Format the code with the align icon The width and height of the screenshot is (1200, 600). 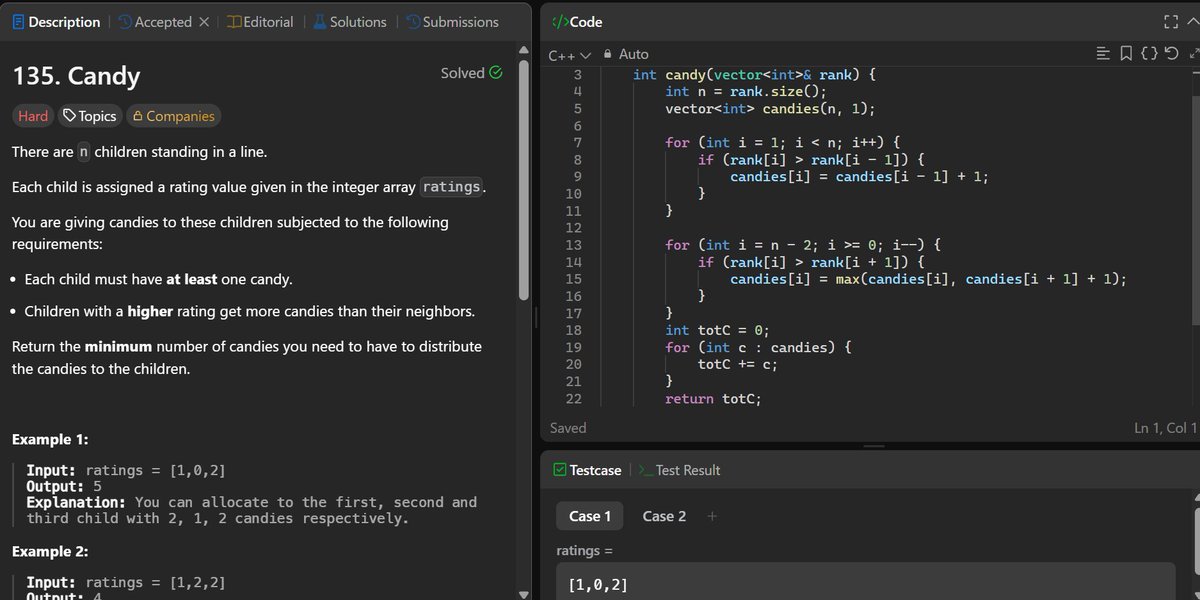[1103, 54]
